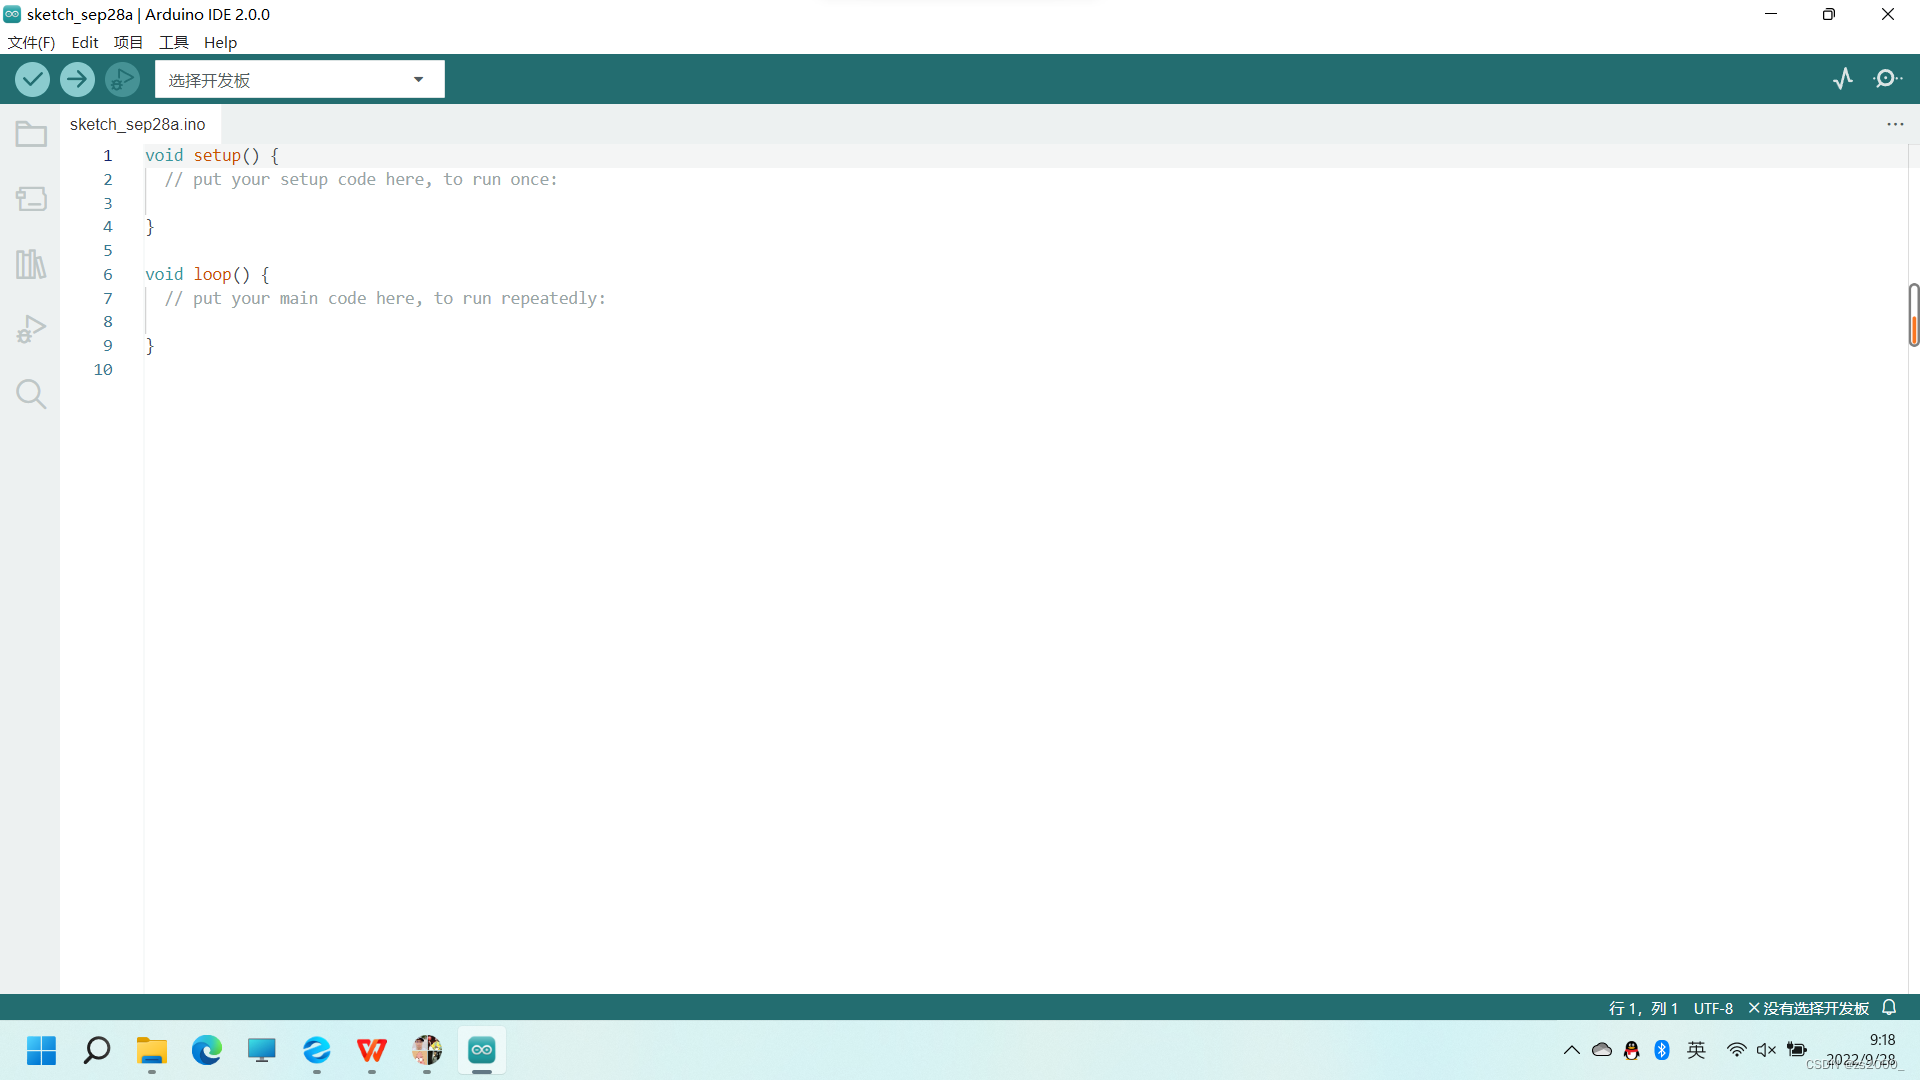Viewport: 1920px width, 1080px height.
Task: Open the 文件(F) menu
Action: tap(31, 42)
